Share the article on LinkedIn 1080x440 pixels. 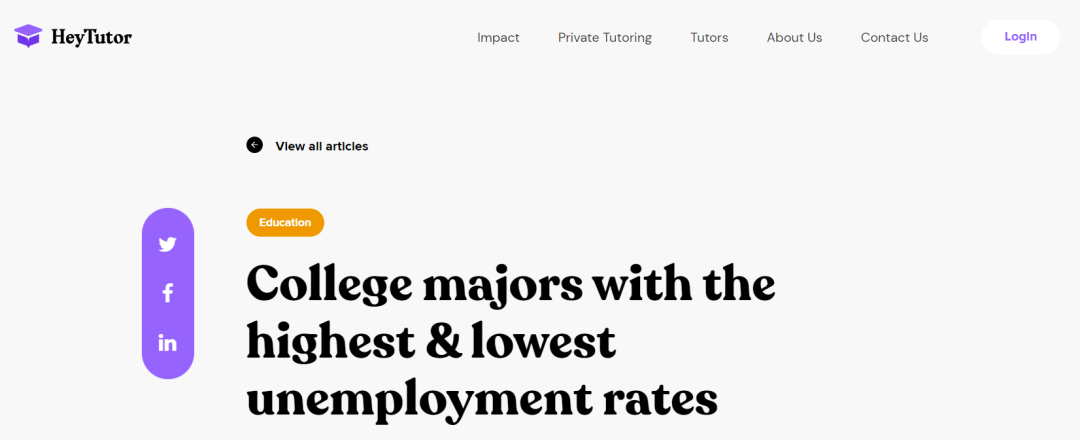tap(167, 343)
